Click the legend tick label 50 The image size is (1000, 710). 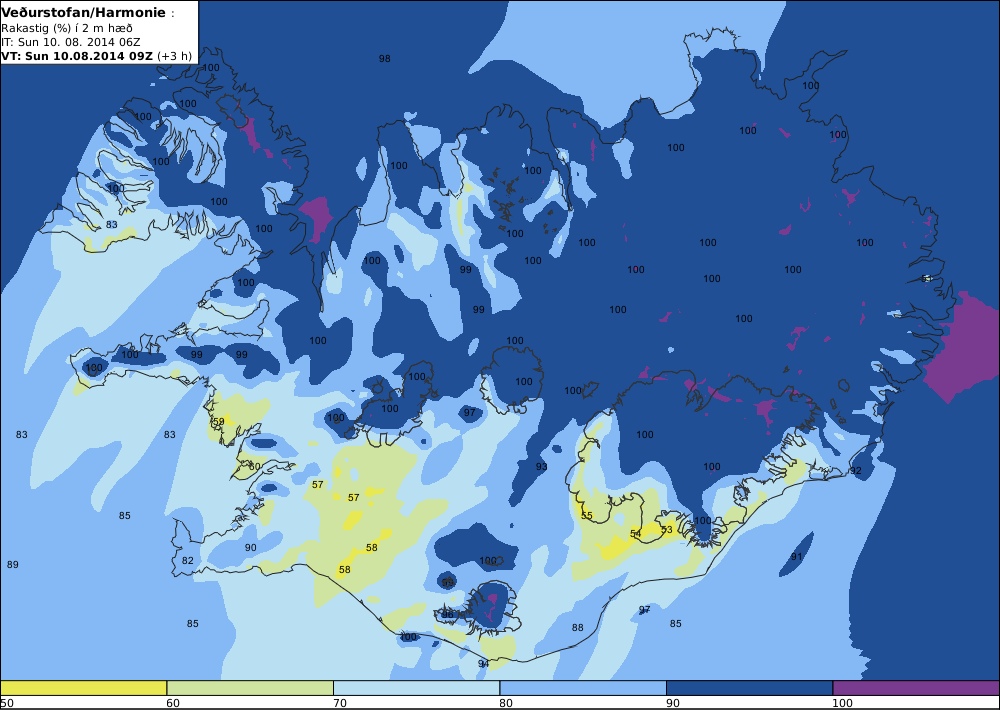pos(7,703)
